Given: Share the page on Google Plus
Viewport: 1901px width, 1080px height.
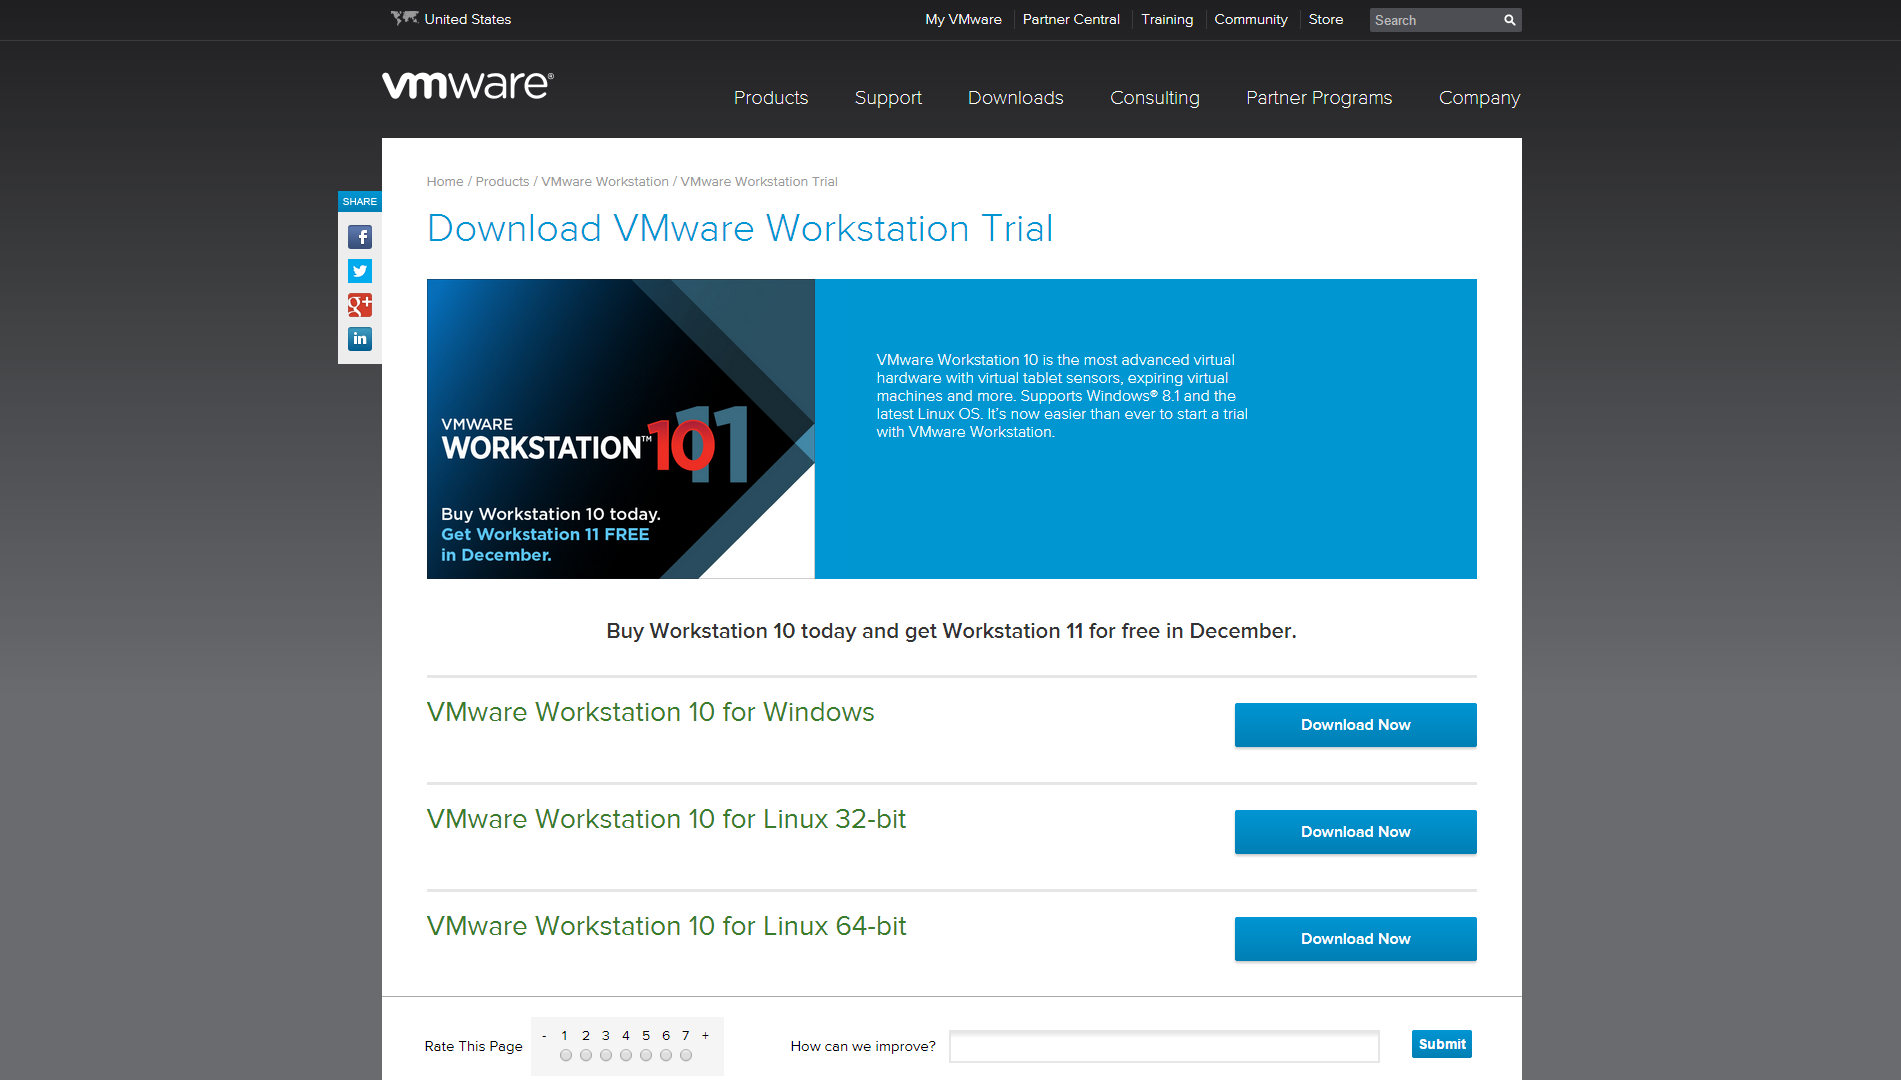Looking at the screenshot, I should (x=360, y=305).
